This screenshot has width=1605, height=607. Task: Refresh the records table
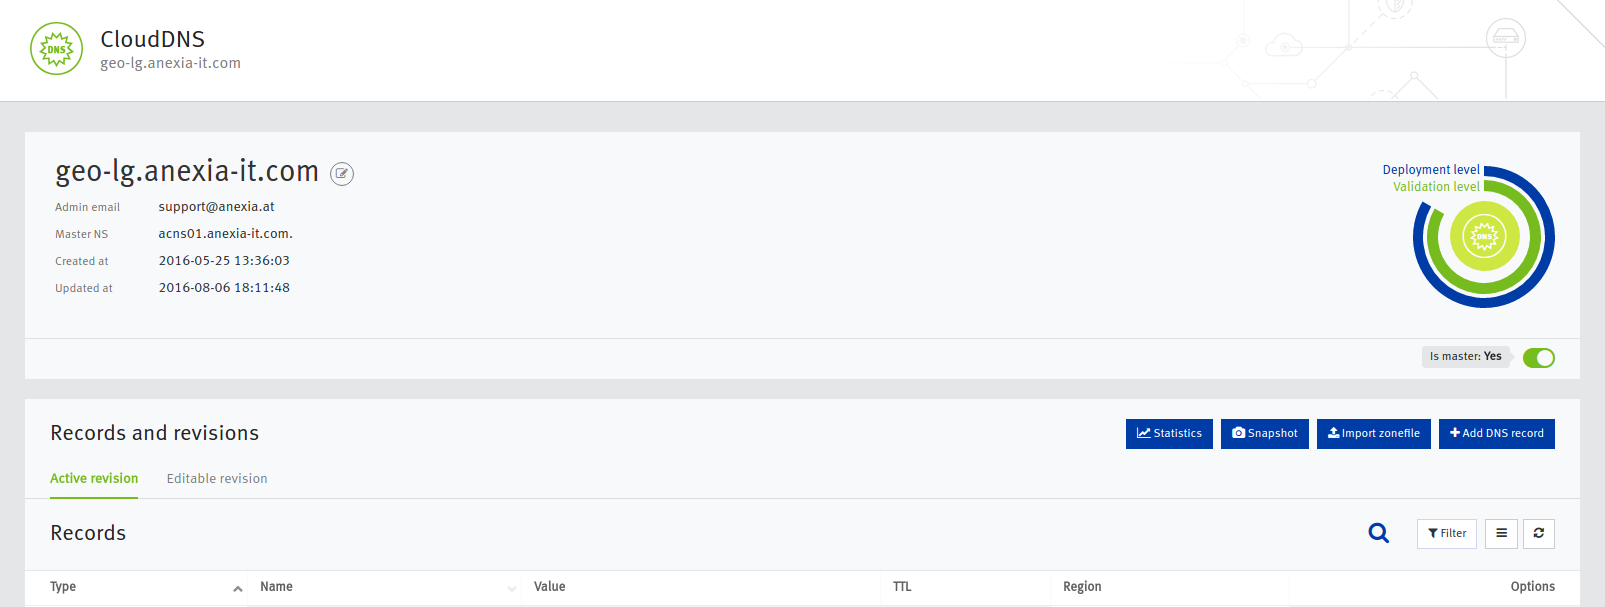[1539, 534]
